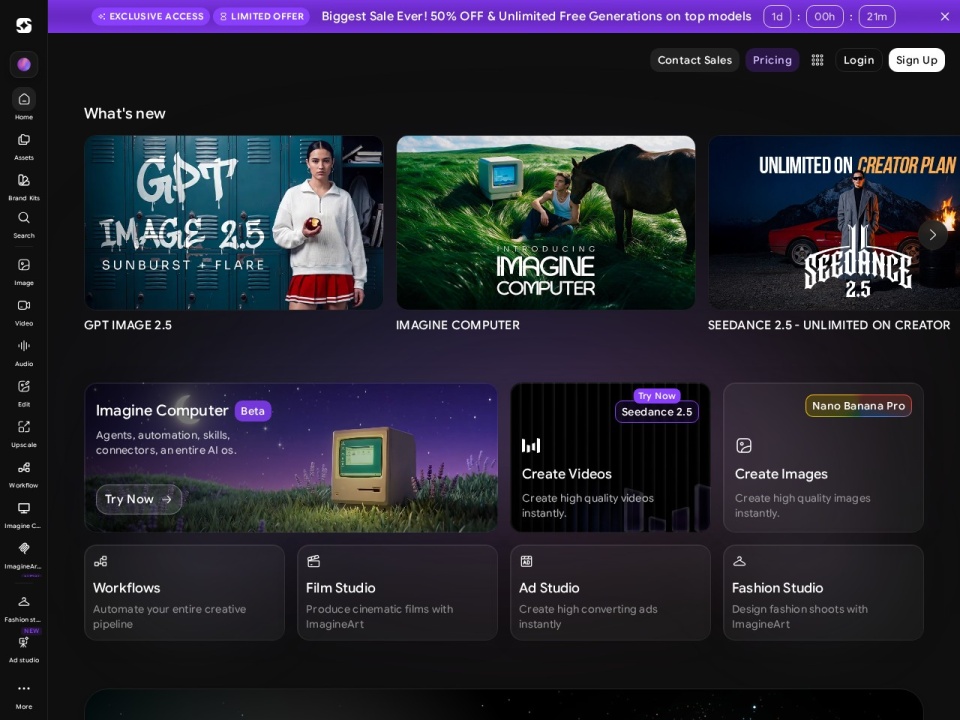This screenshot has height=720, width=960.
Task: Open the Workflows card
Action: point(184,593)
